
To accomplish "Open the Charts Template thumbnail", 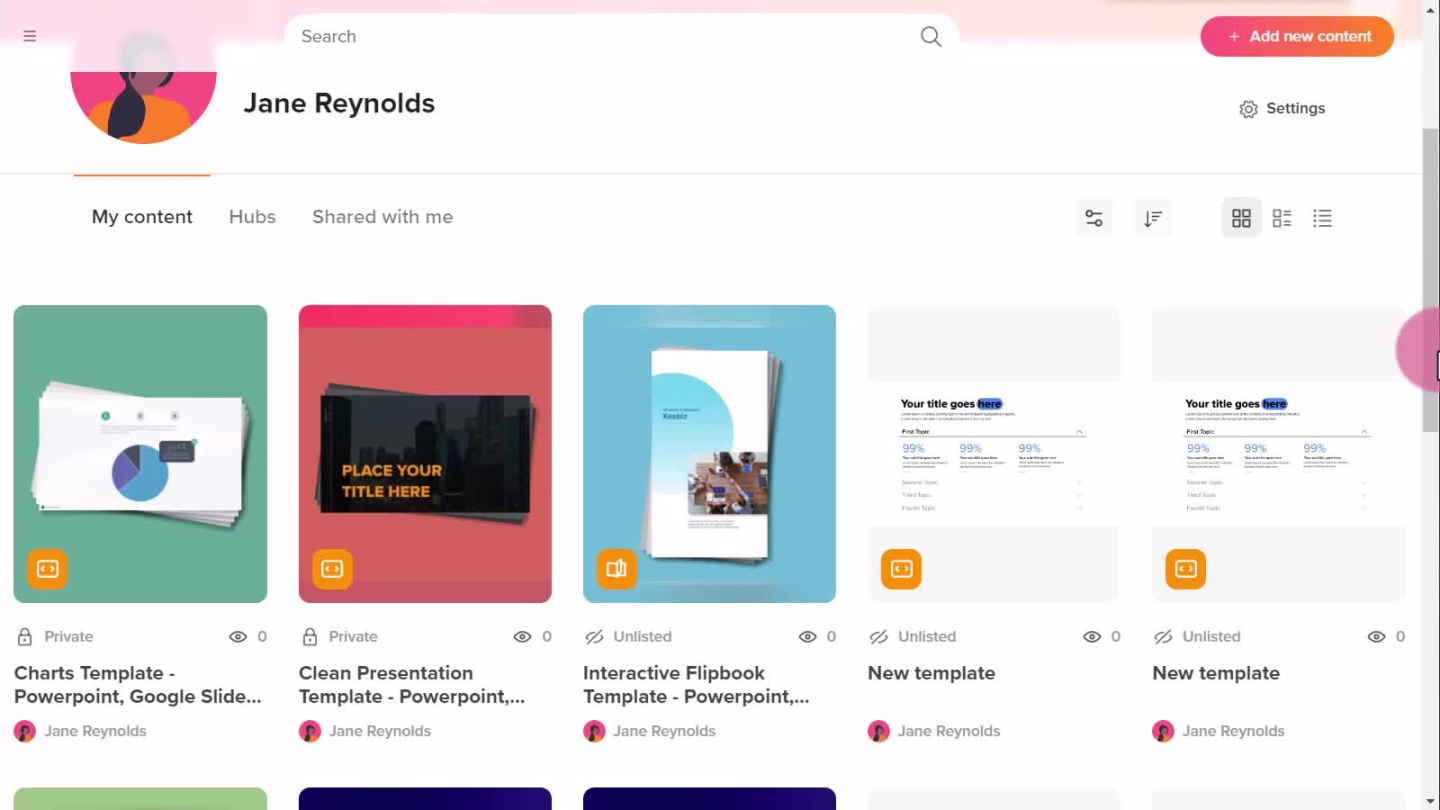I will pyautogui.click(x=140, y=453).
